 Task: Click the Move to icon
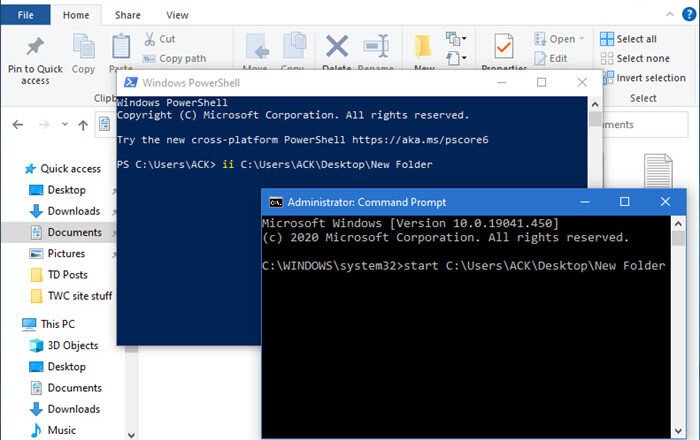coord(257,46)
